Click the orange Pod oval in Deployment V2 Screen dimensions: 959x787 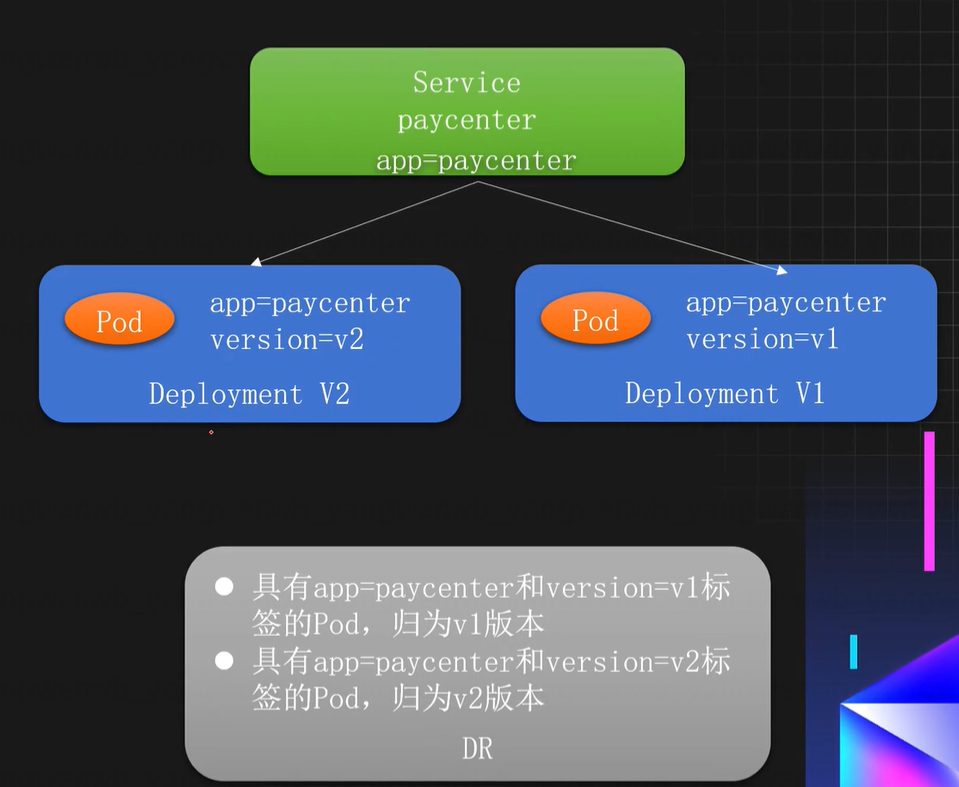[119, 321]
